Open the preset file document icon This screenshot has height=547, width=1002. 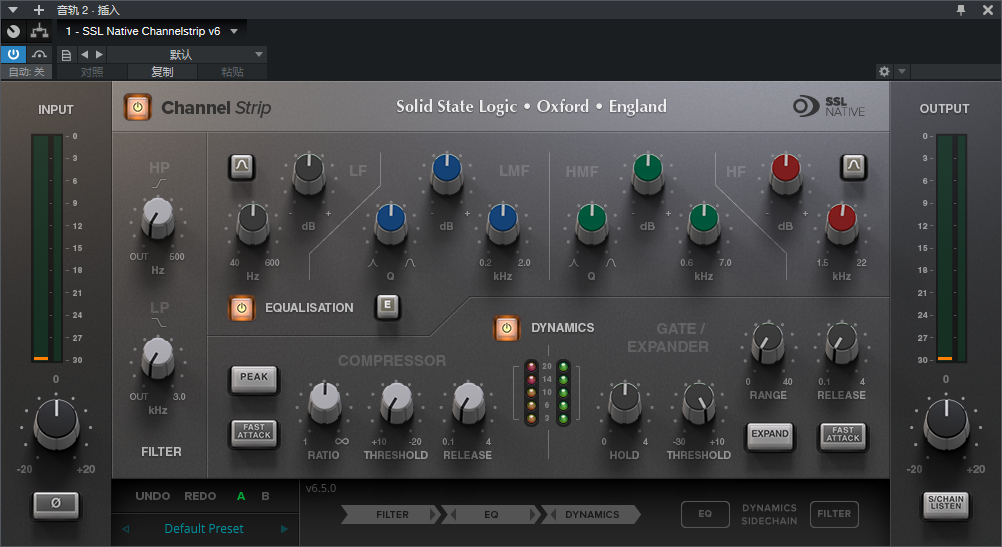pos(66,55)
